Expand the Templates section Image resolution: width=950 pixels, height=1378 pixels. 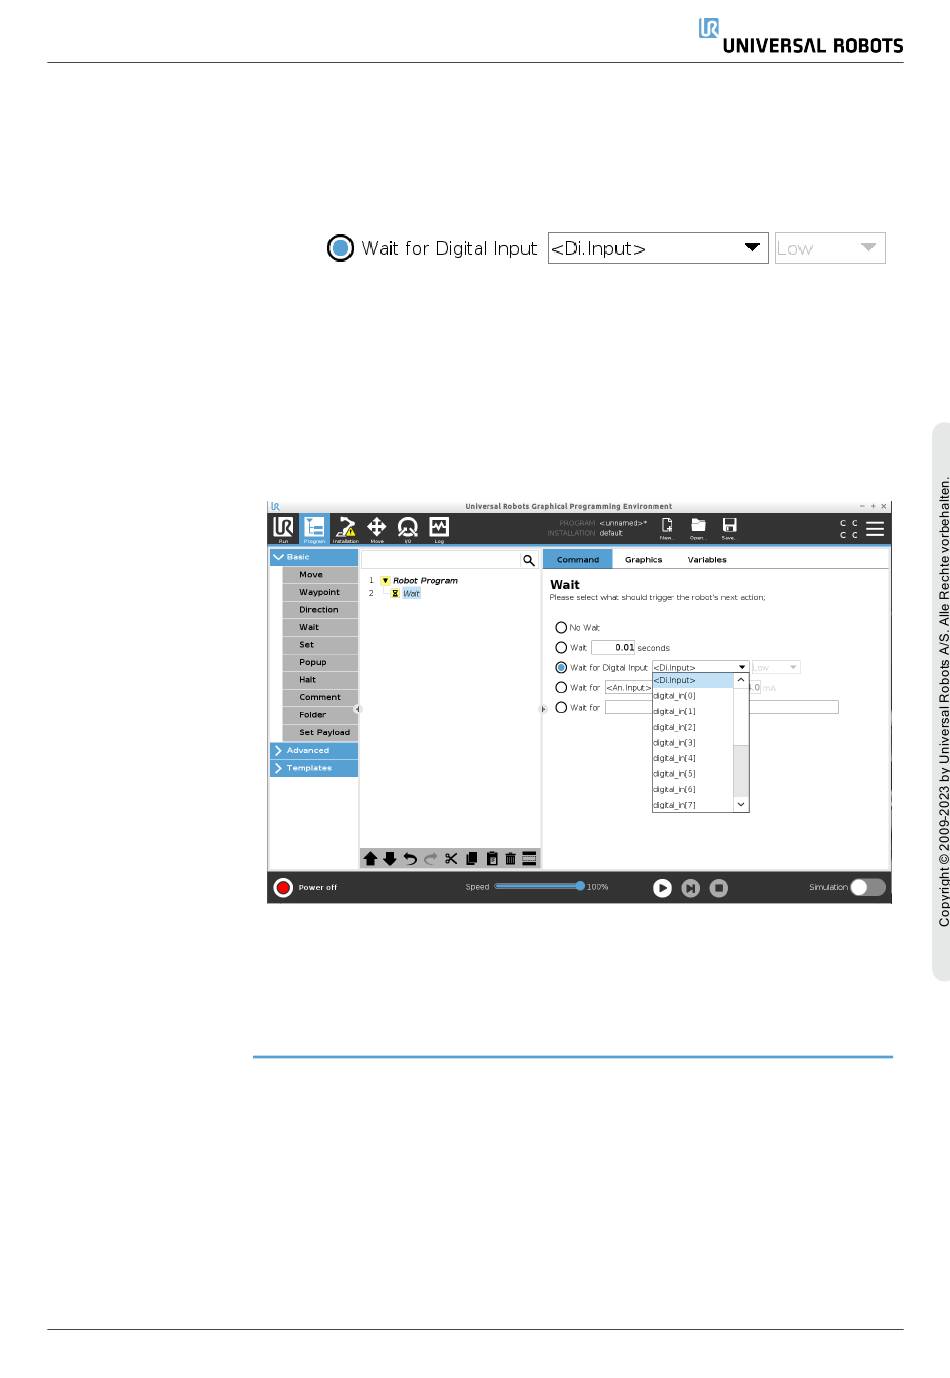314,768
